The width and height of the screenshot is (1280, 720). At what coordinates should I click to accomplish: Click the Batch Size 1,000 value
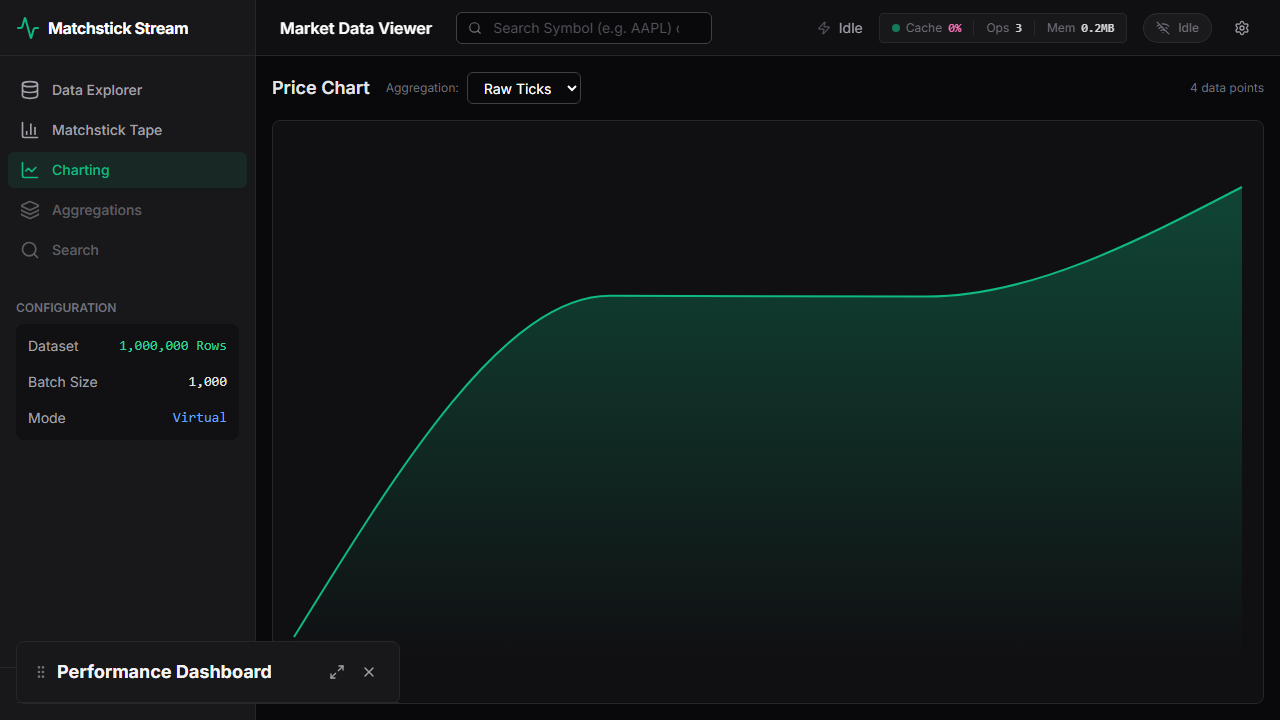(207, 382)
